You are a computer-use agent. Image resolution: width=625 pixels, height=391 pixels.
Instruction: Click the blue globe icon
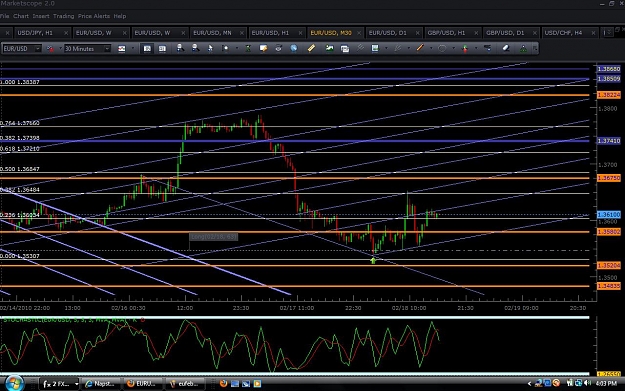(x=294, y=48)
